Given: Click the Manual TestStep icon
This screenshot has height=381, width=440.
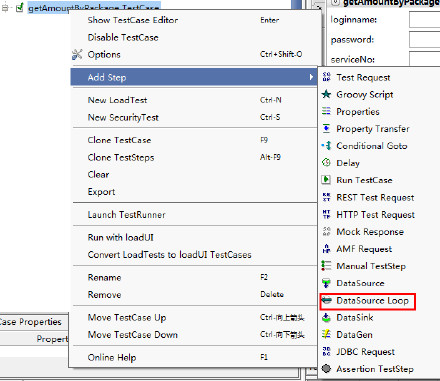Looking at the screenshot, I should (x=326, y=266).
